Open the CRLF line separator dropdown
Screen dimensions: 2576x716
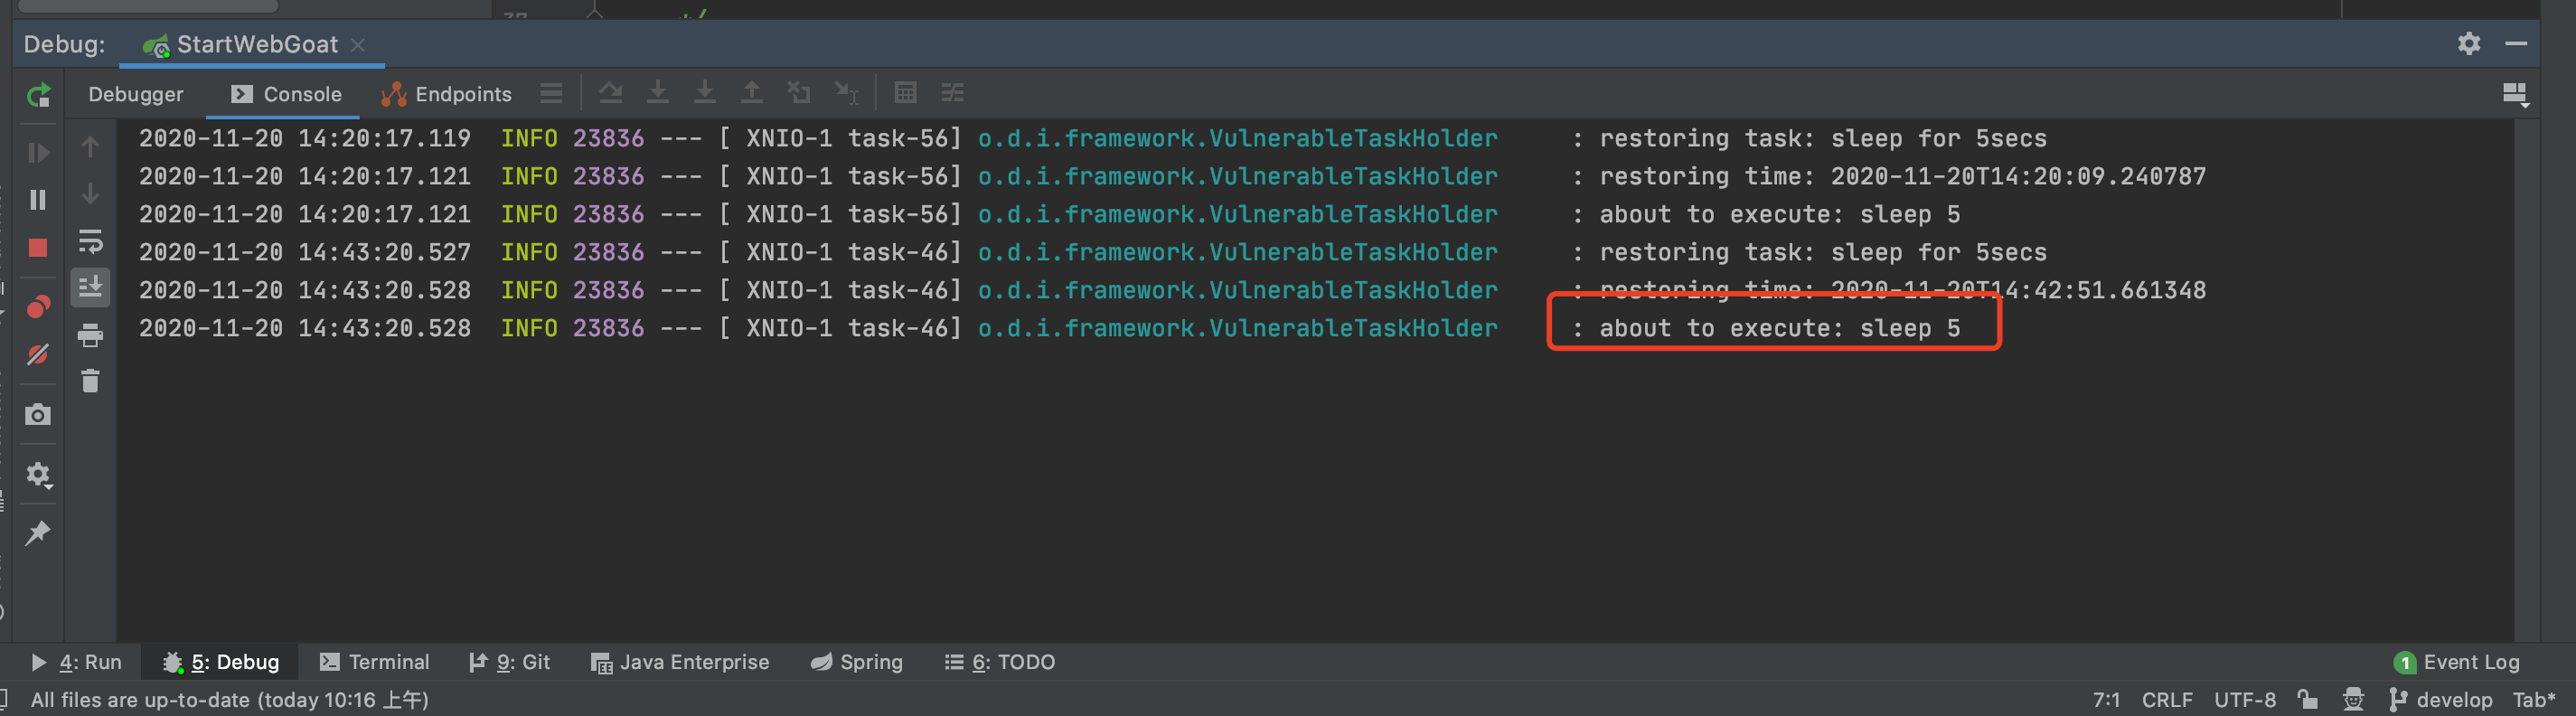pyautogui.click(x=2166, y=699)
